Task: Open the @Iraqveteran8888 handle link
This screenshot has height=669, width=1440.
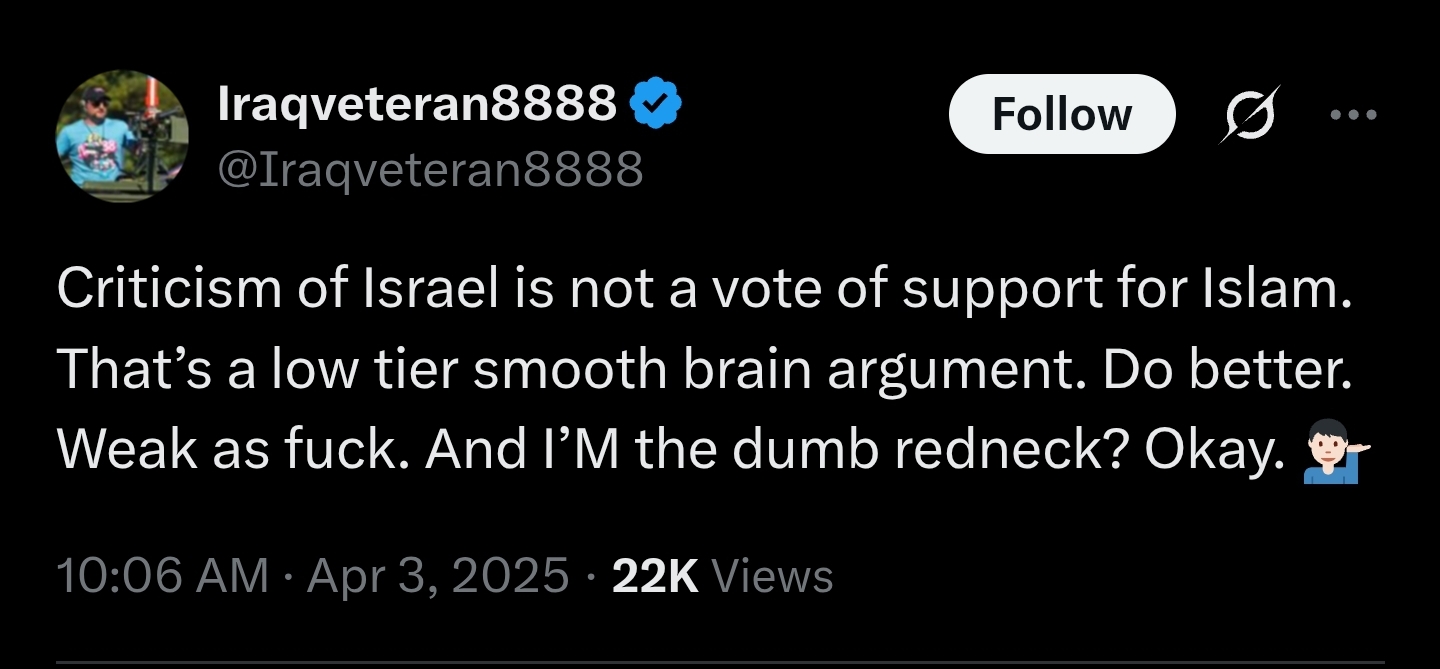Action: pos(430,169)
